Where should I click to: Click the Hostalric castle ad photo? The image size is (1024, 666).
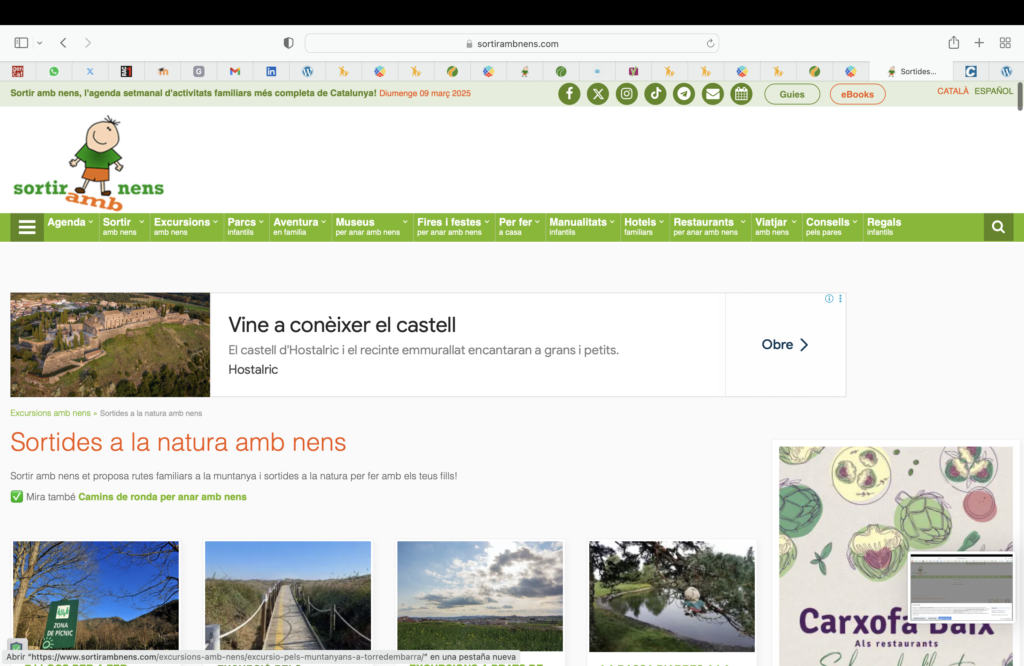tap(110, 345)
